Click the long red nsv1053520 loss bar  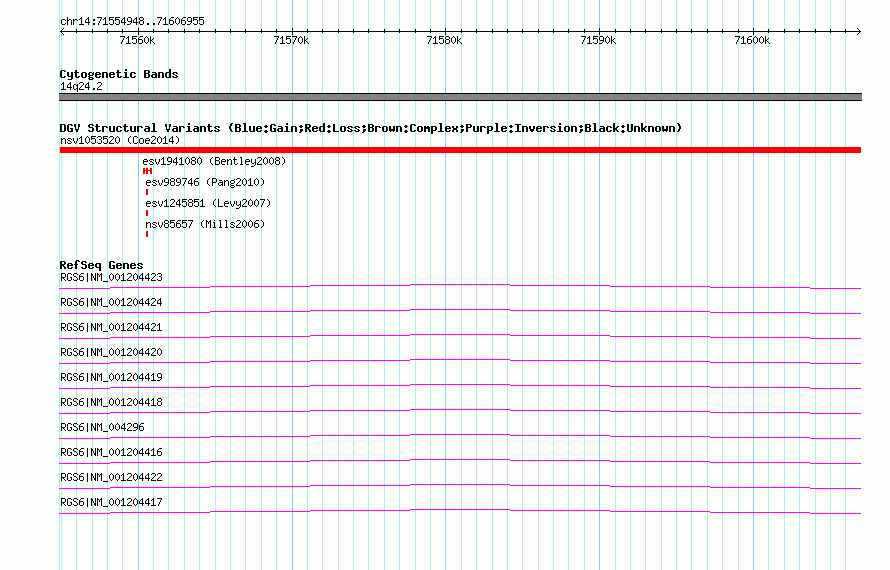(460, 150)
